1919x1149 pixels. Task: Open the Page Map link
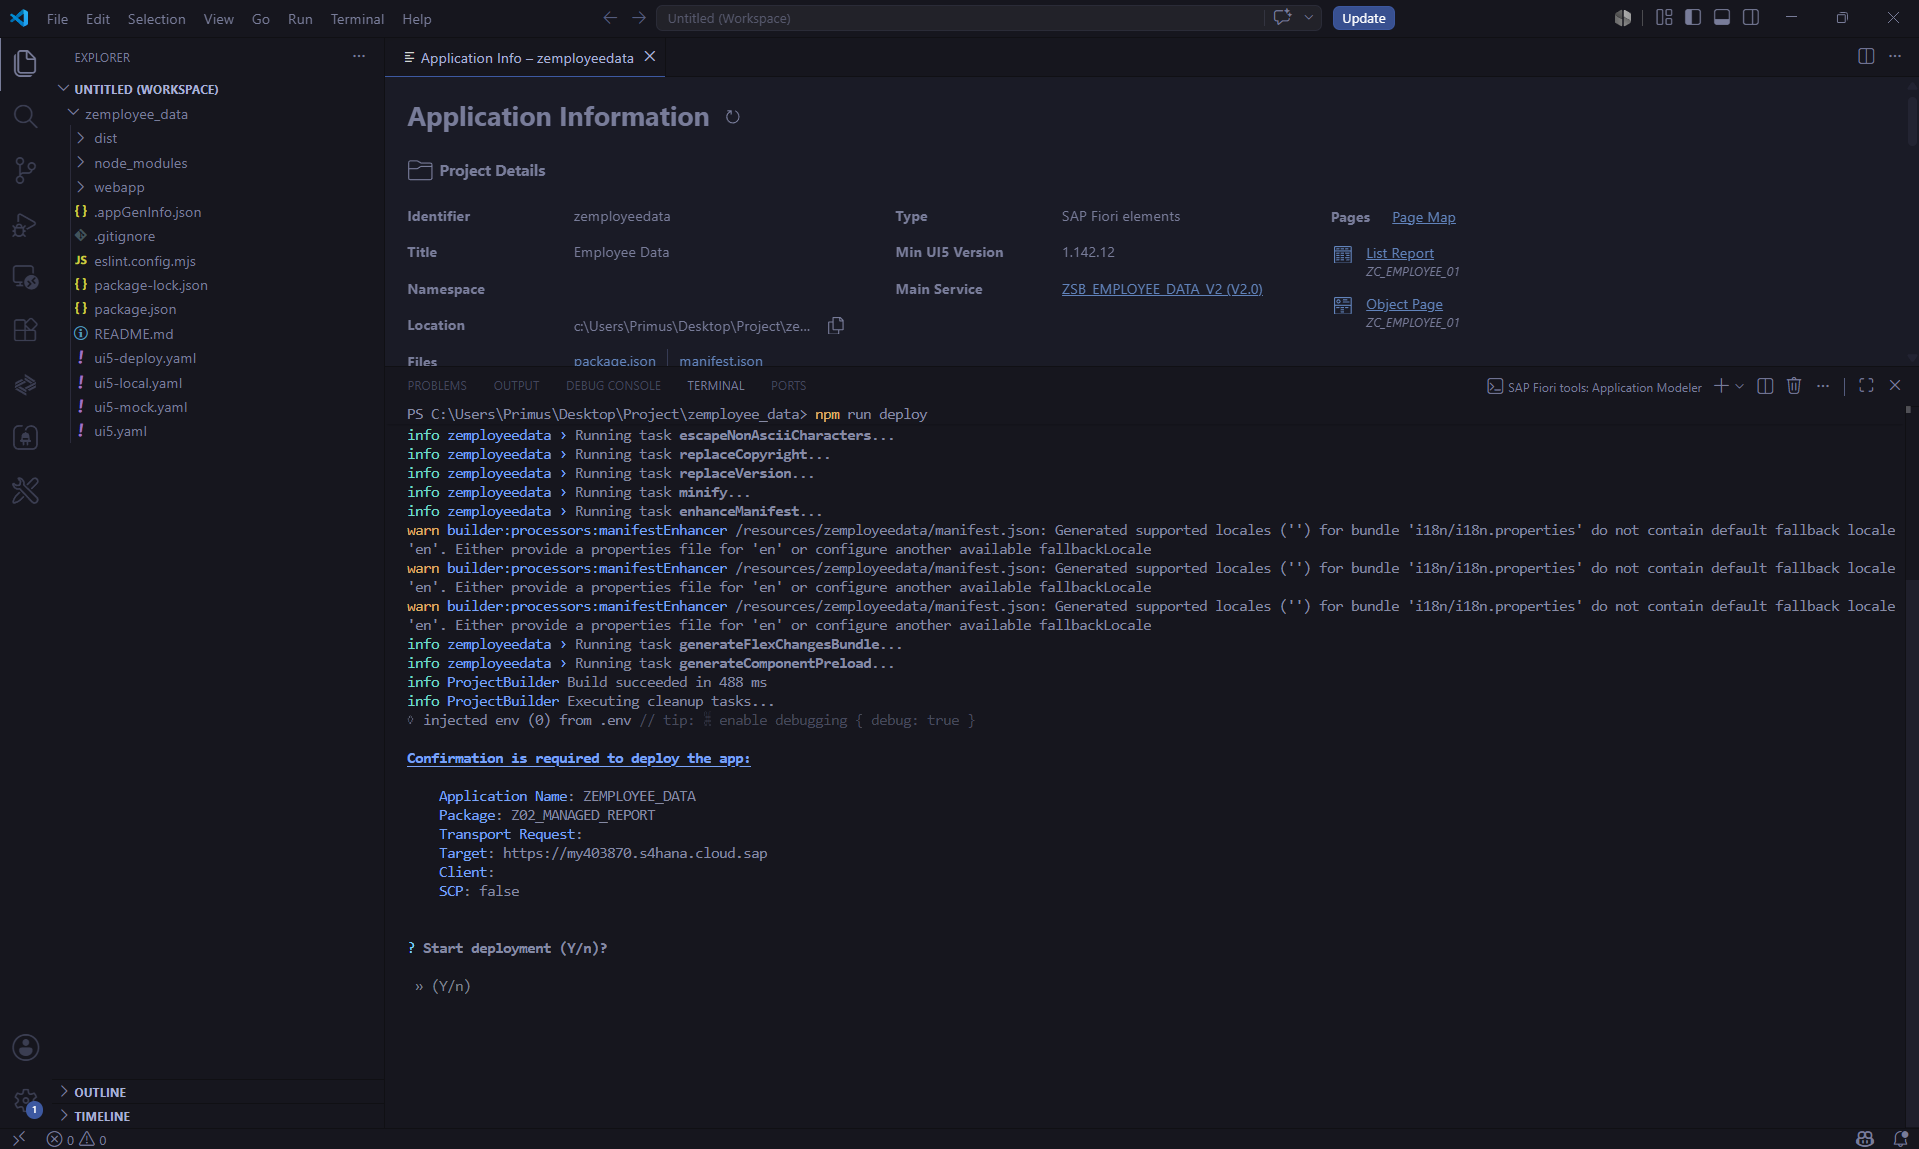1423,217
